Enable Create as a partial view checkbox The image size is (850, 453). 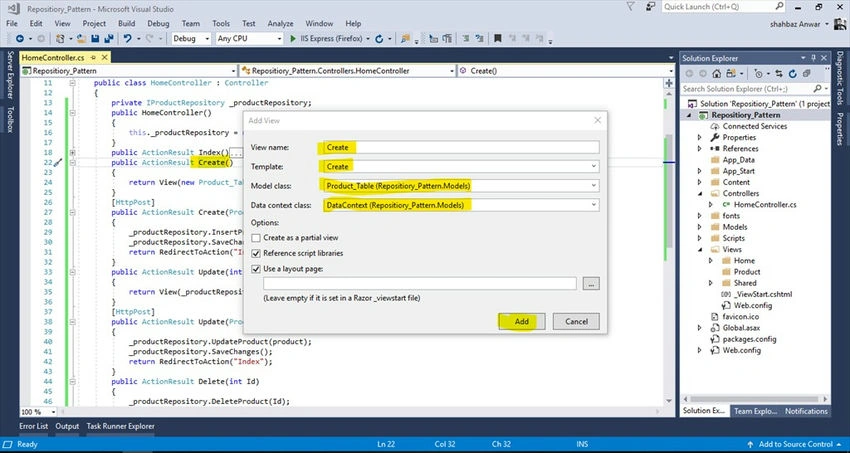coord(256,238)
